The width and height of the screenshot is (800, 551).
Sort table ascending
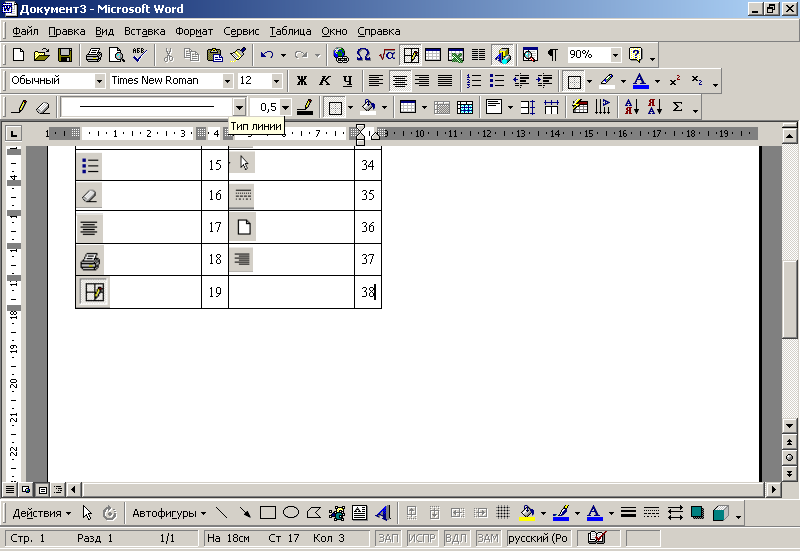(632, 107)
